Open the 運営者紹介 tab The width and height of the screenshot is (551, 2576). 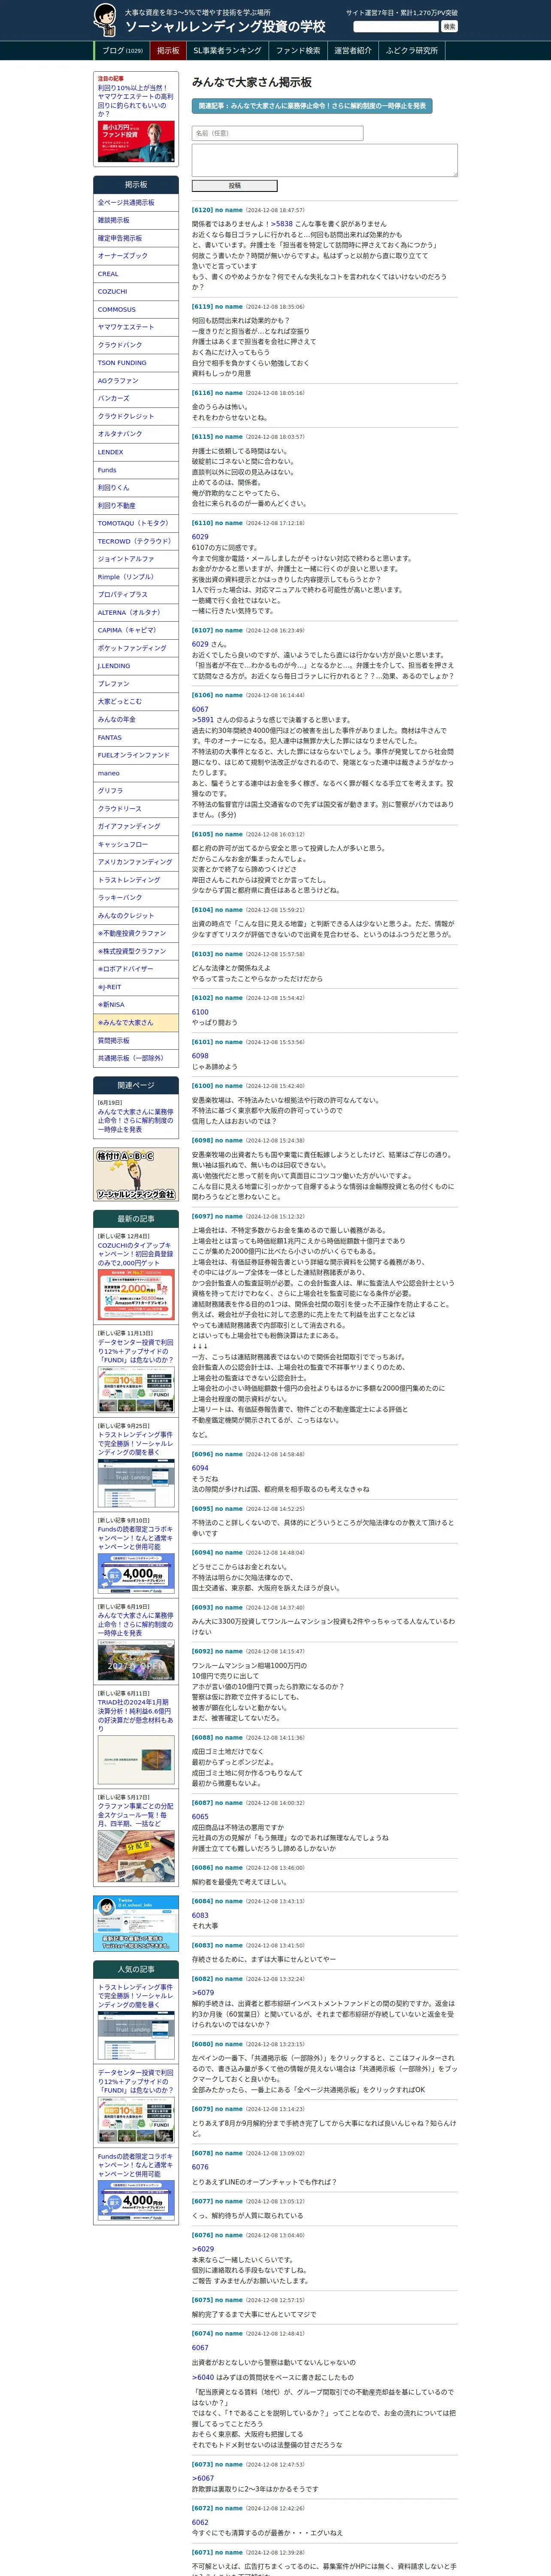pyautogui.click(x=353, y=50)
